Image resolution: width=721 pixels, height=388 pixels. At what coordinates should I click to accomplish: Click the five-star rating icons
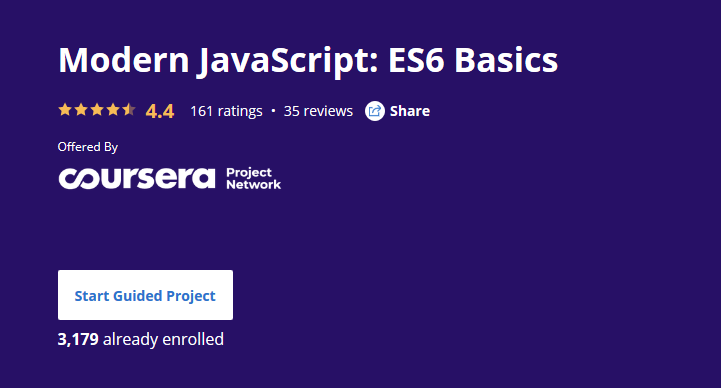[x=97, y=110]
